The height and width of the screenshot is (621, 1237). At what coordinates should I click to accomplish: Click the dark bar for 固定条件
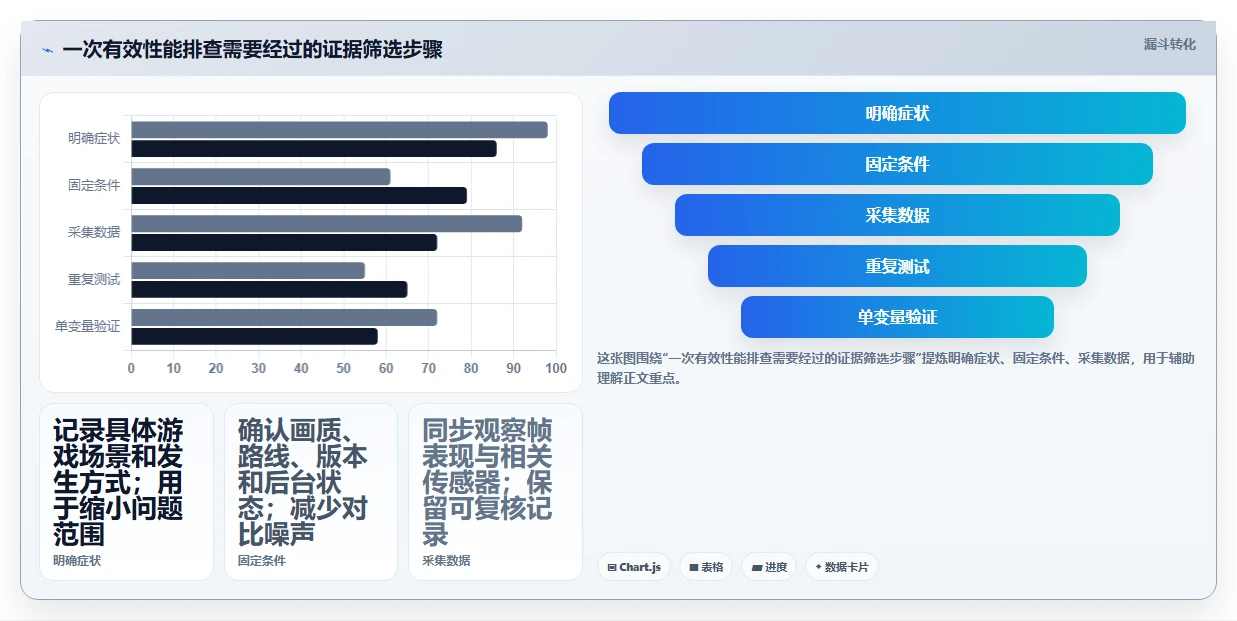point(299,196)
